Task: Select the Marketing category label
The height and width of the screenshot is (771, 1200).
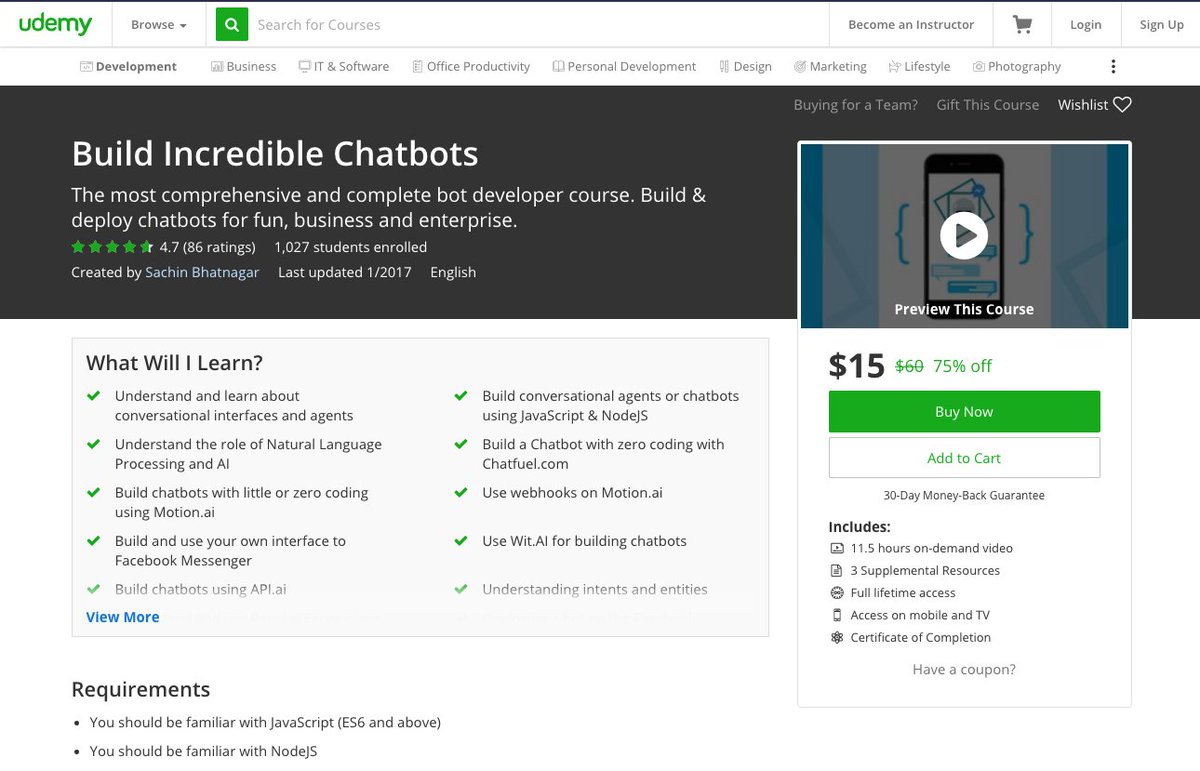Action: coord(838,67)
